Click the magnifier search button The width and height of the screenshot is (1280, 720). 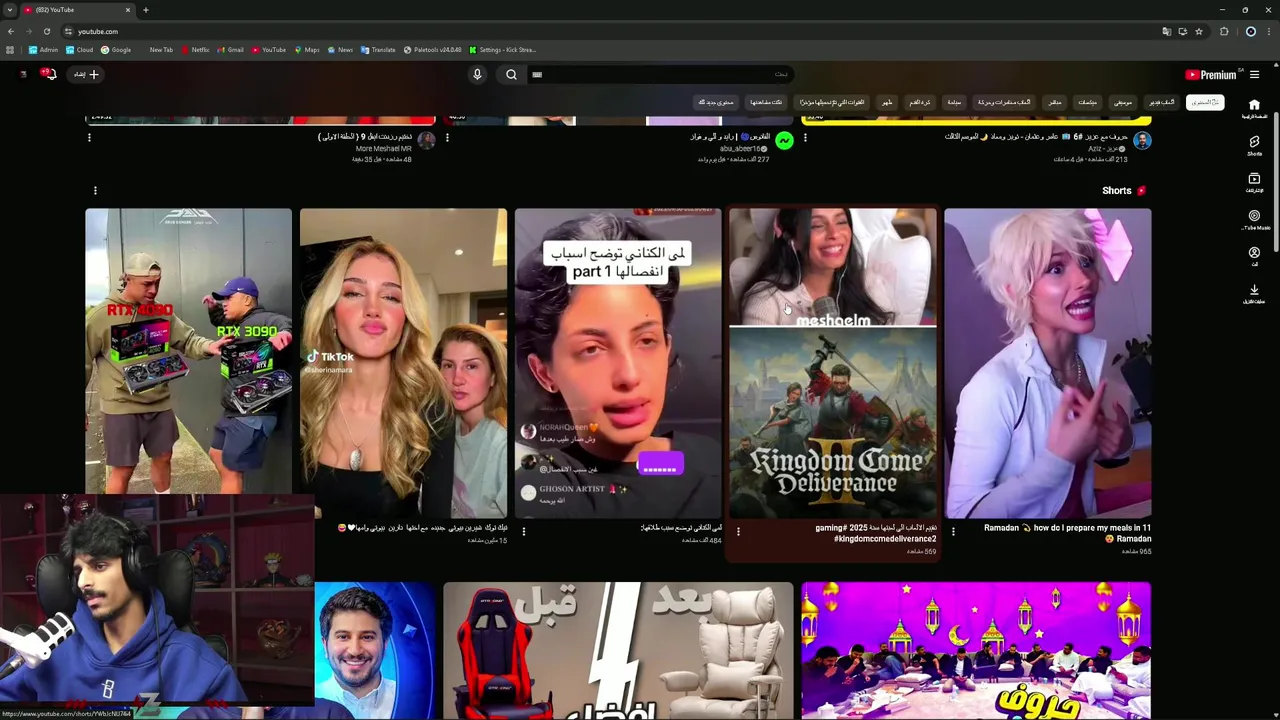click(x=511, y=74)
